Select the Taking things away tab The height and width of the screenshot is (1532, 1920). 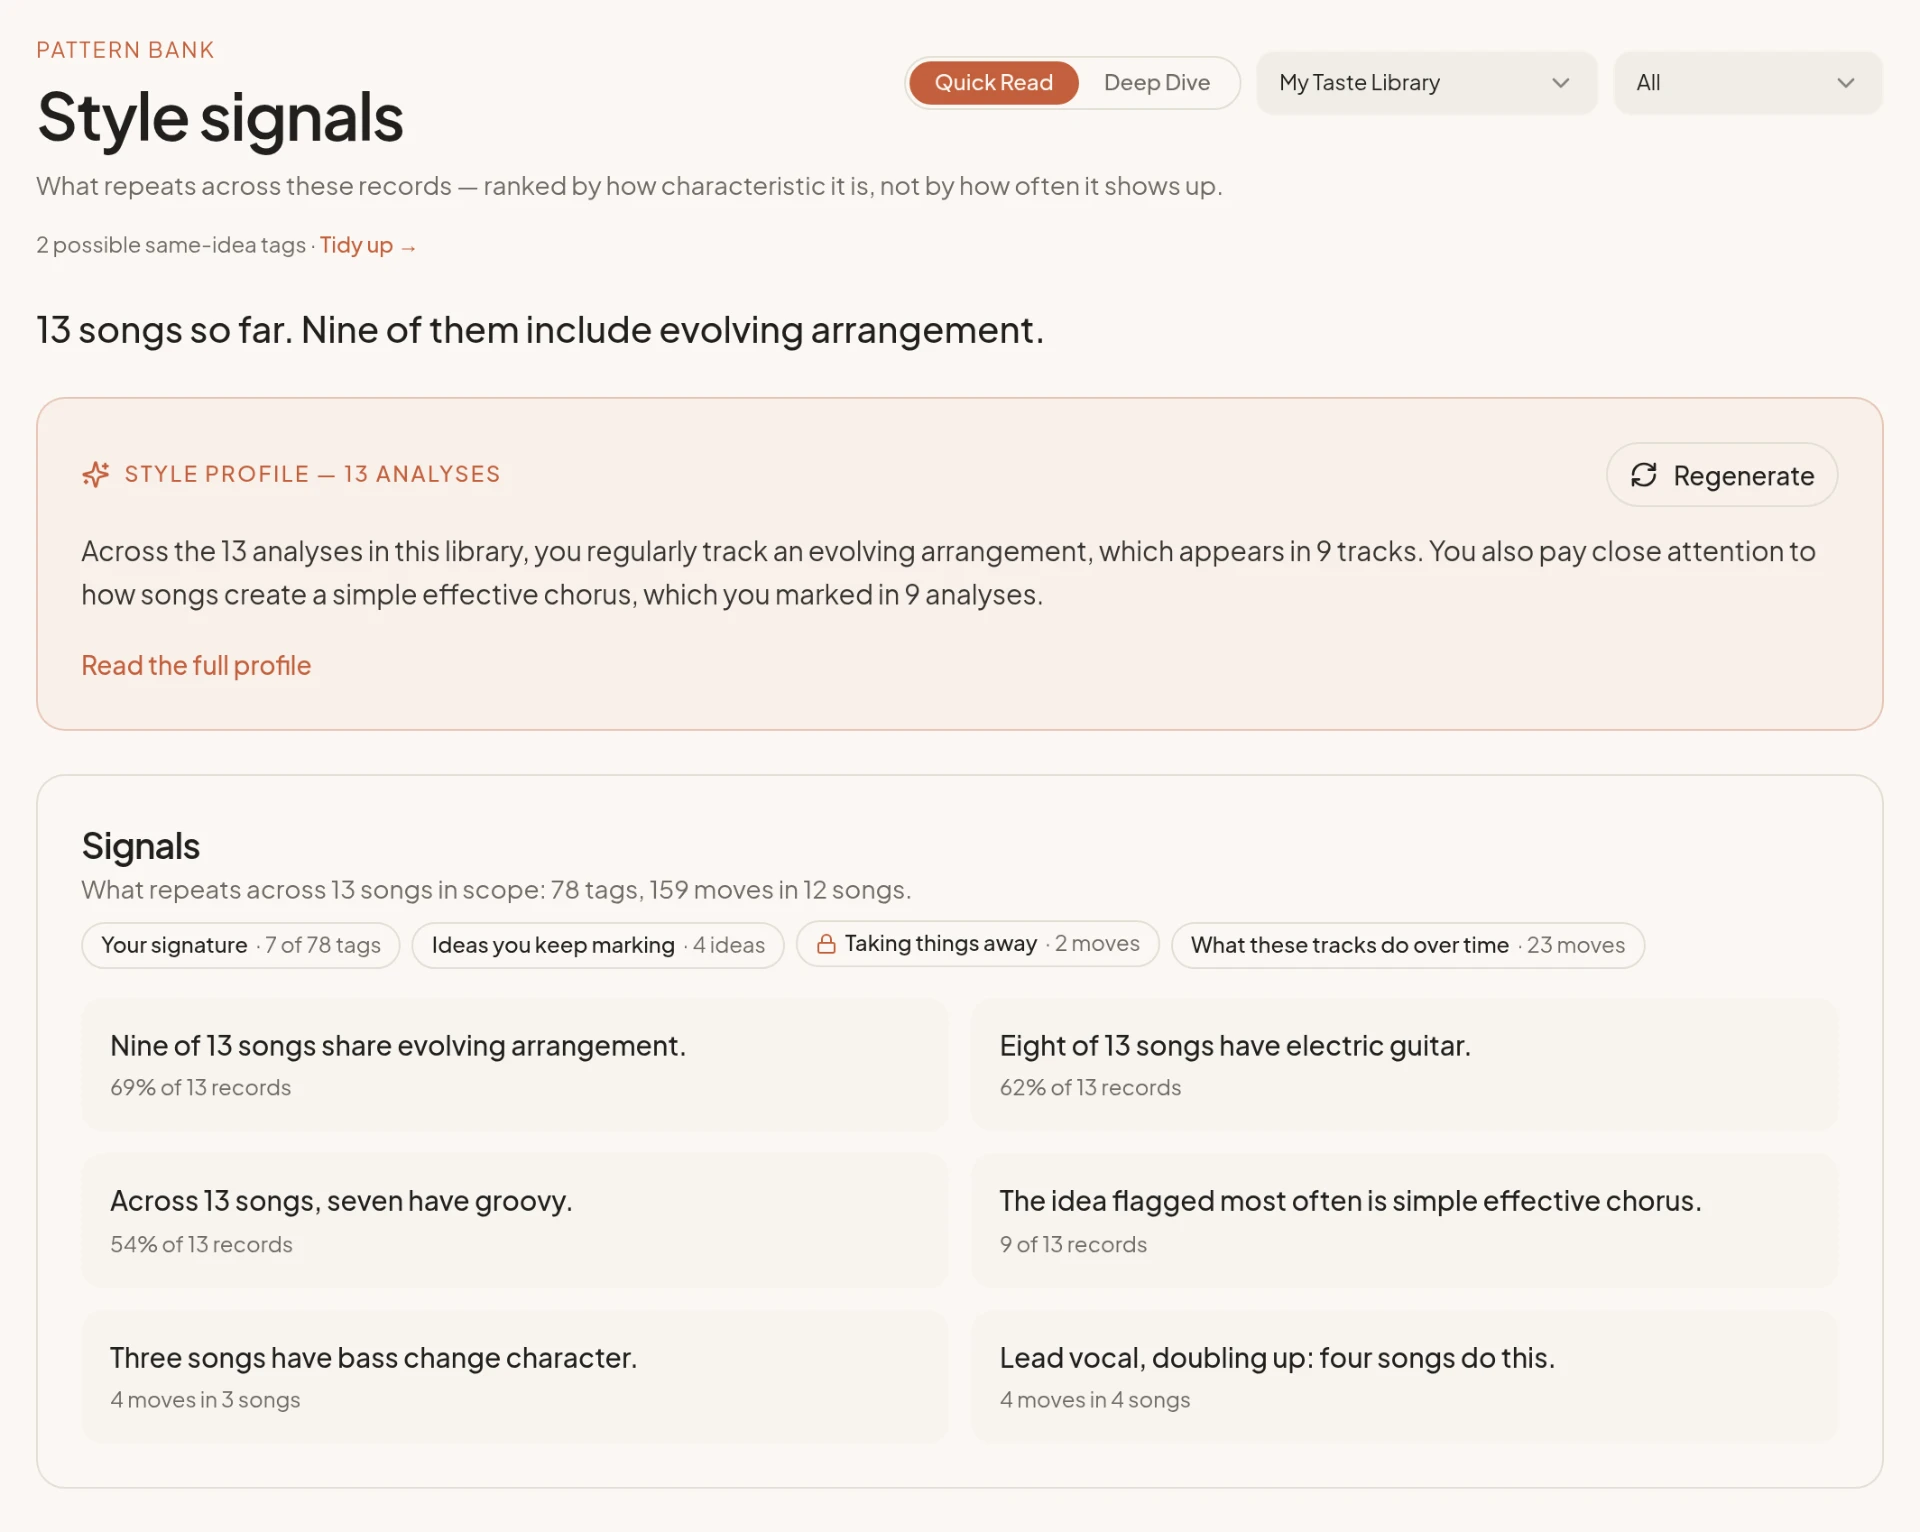977,944
